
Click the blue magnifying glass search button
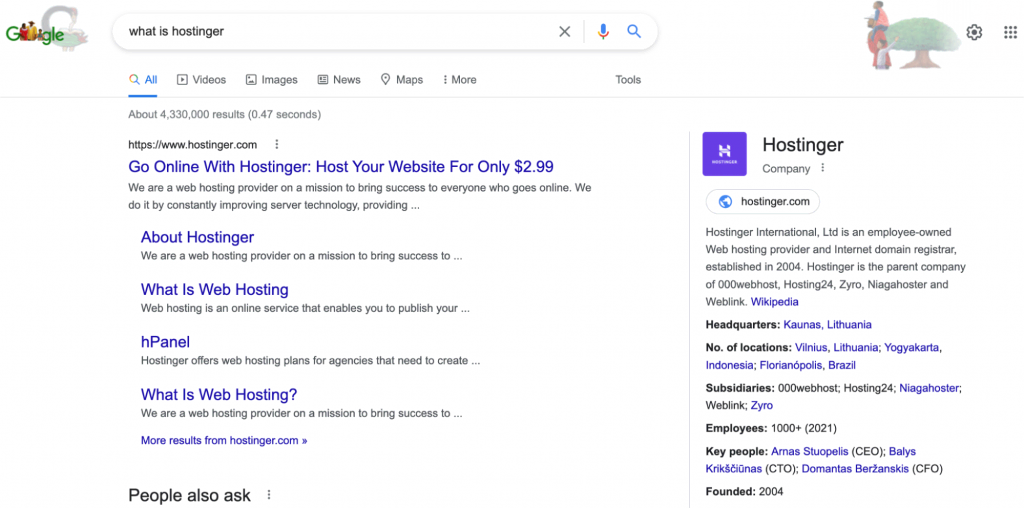pos(634,32)
